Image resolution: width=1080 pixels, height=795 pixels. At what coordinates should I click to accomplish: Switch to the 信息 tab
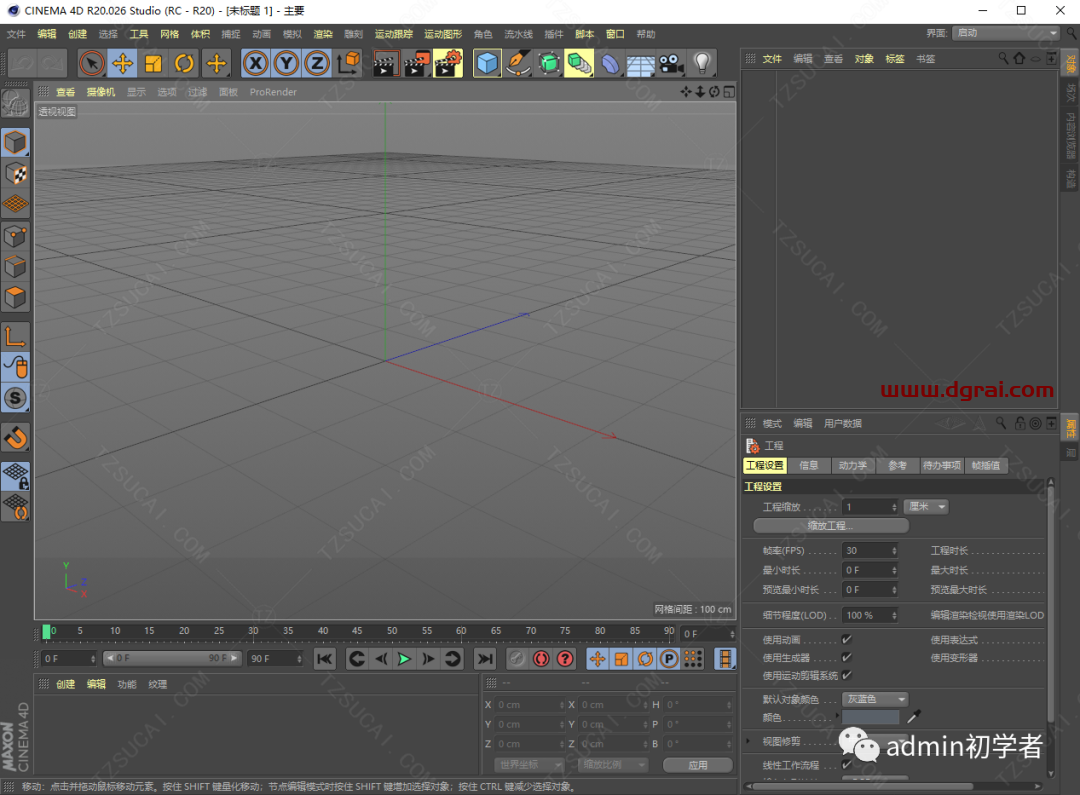pos(809,466)
